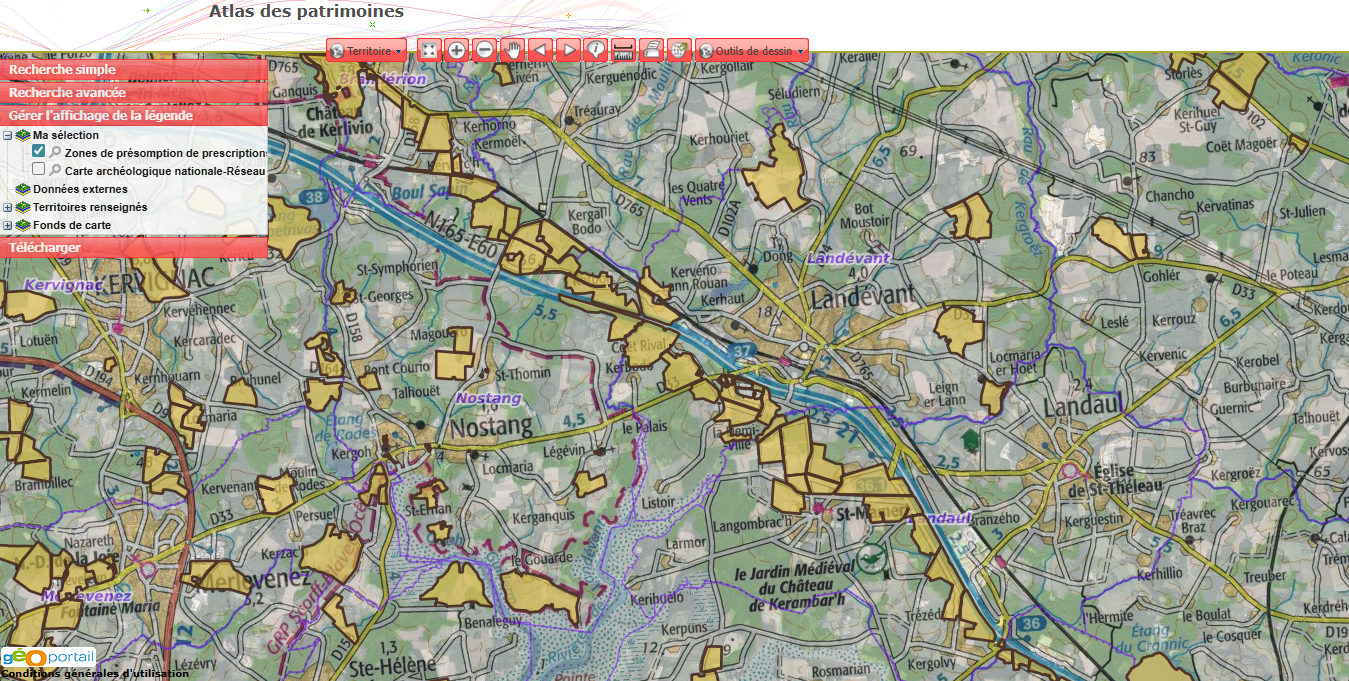Go to next map view arrow
The height and width of the screenshot is (681, 1349).
point(568,50)
